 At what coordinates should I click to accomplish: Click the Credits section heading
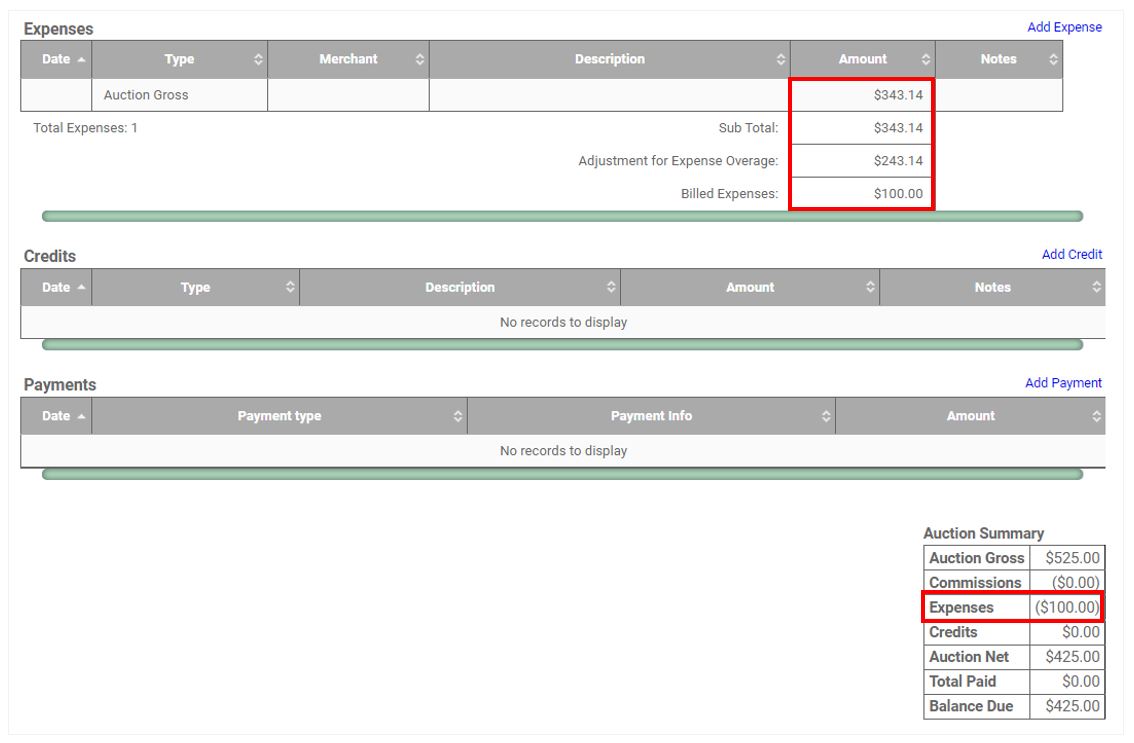click(50, 256)
